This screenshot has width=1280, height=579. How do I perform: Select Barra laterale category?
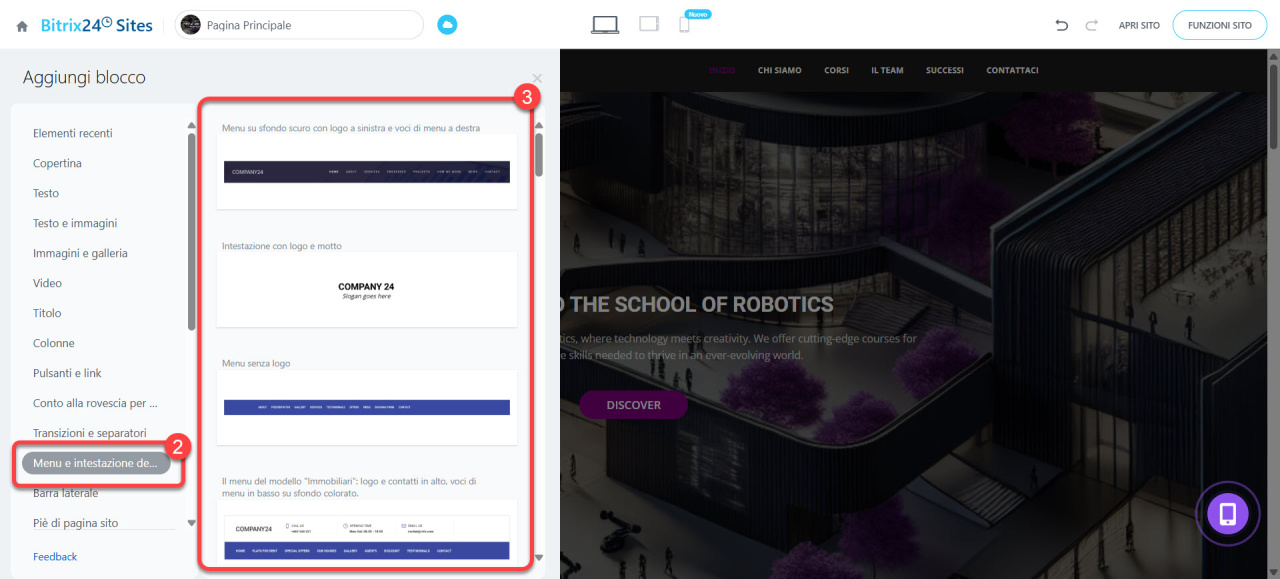pyautogui.click(x=66, y=493)
